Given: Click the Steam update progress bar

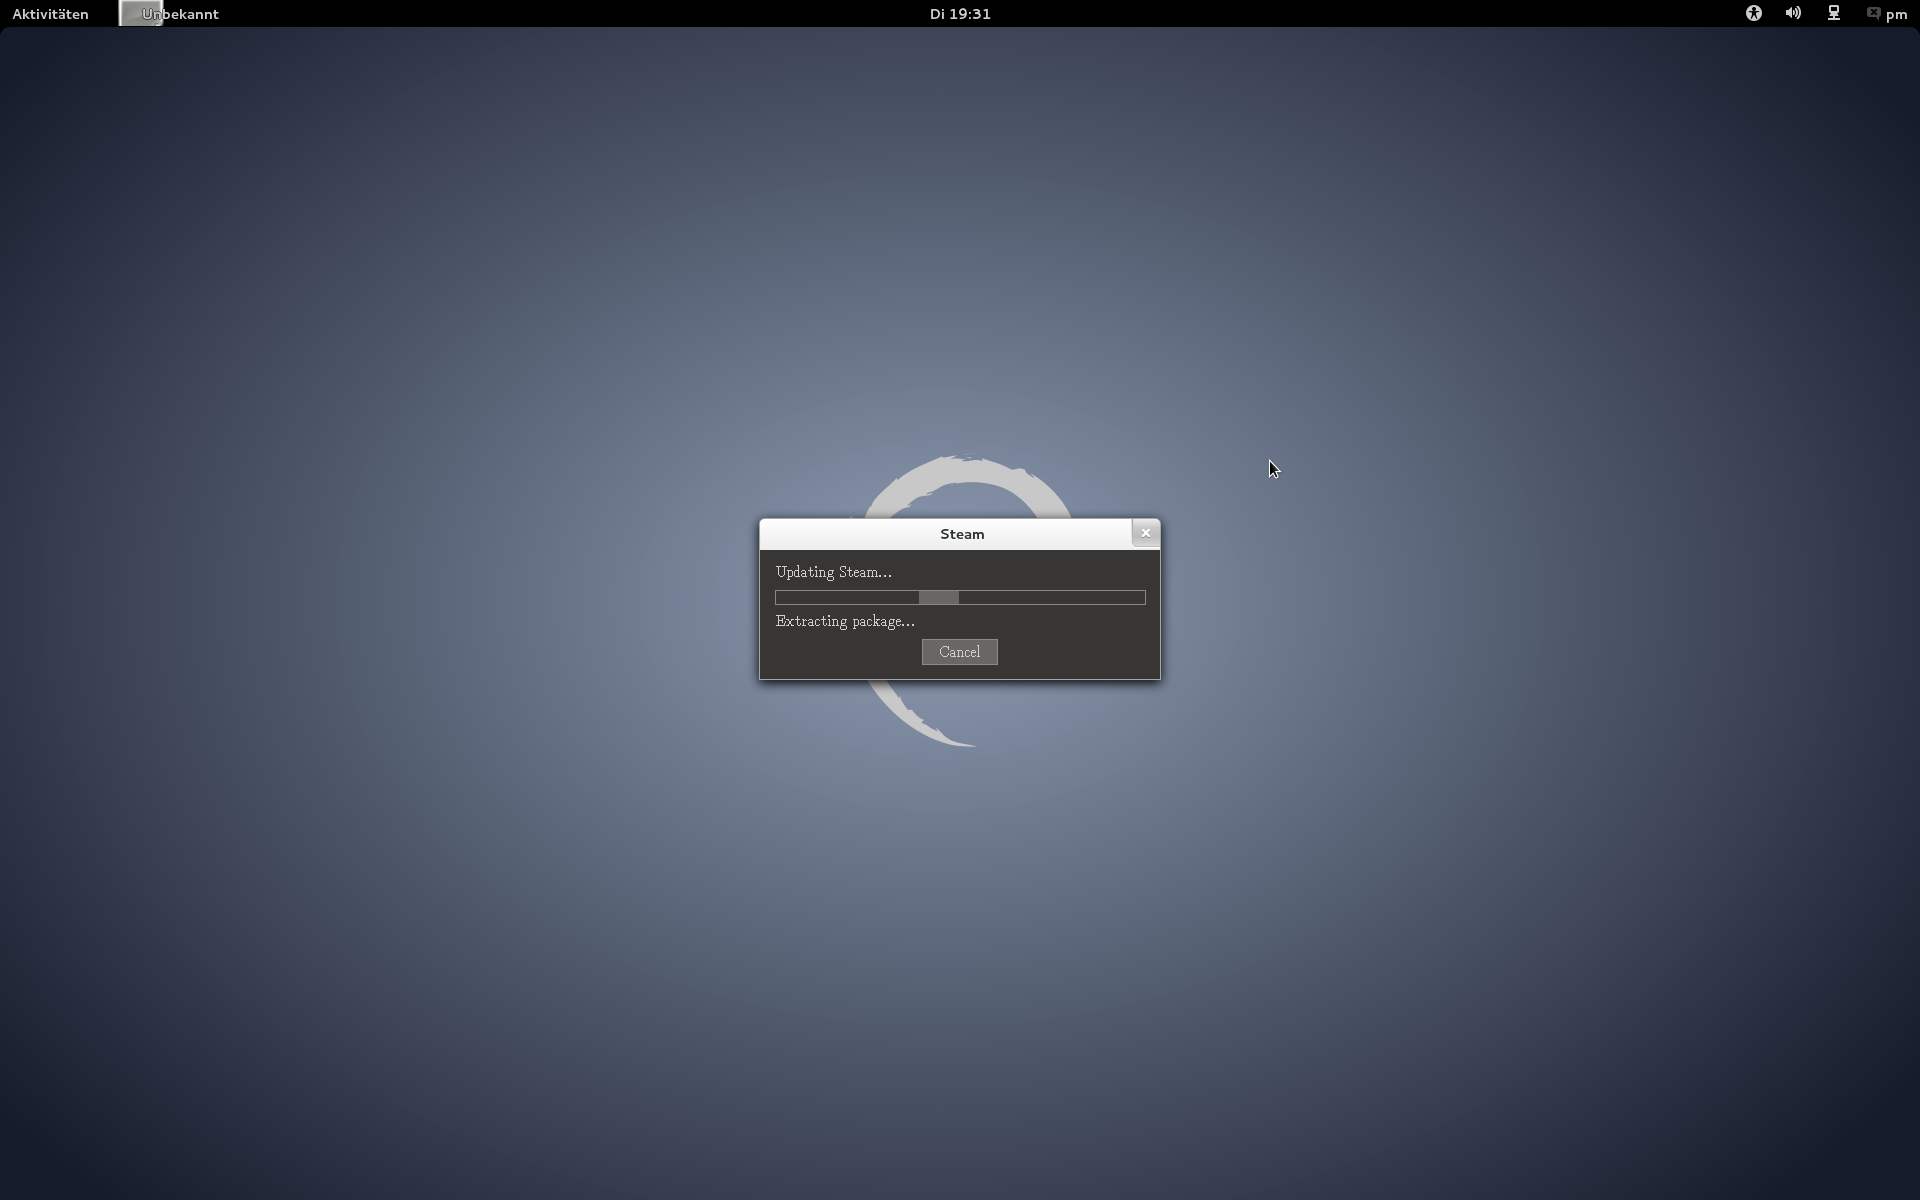Looking at the screenshot, I should coord(960,597).
